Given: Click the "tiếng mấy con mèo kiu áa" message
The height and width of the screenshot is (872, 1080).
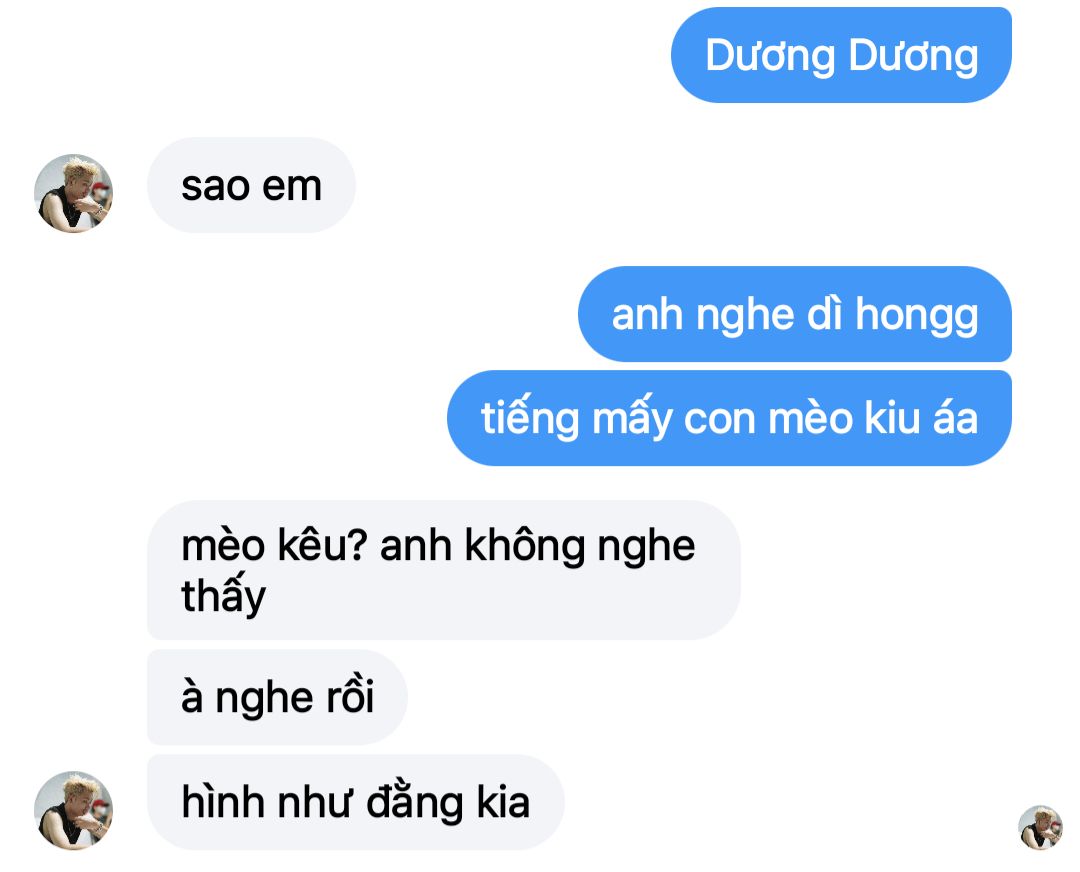Looking at the screenshot, I should 729,418.
